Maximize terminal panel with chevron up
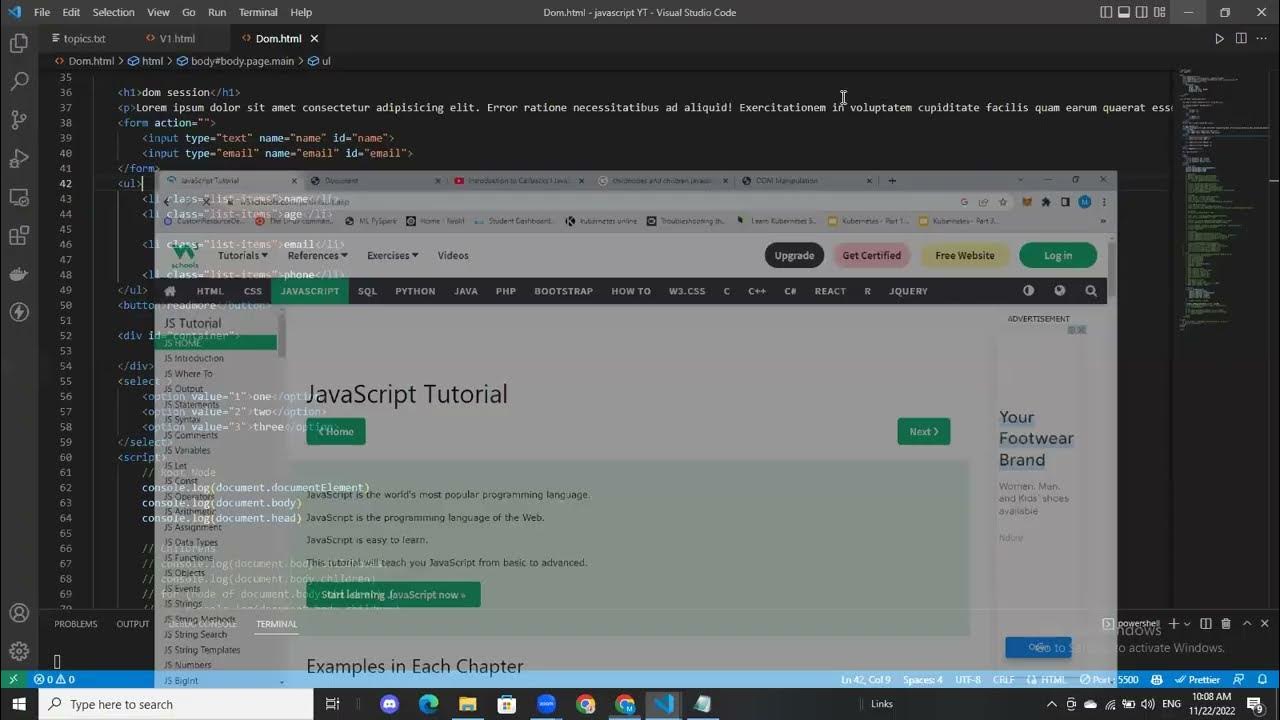1280x720 pixels. tap(1245, 623)
